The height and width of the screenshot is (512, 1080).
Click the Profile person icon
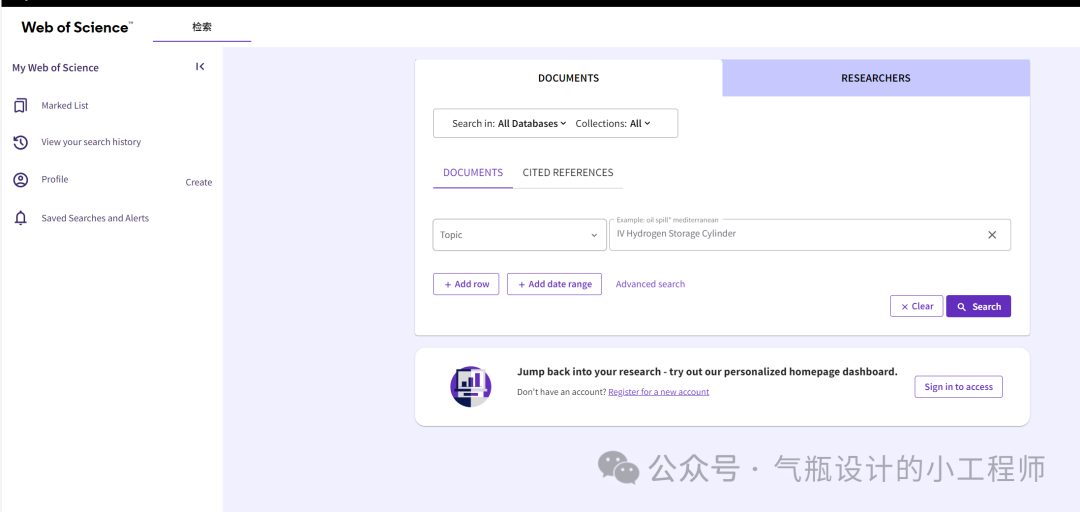(21, 180)
